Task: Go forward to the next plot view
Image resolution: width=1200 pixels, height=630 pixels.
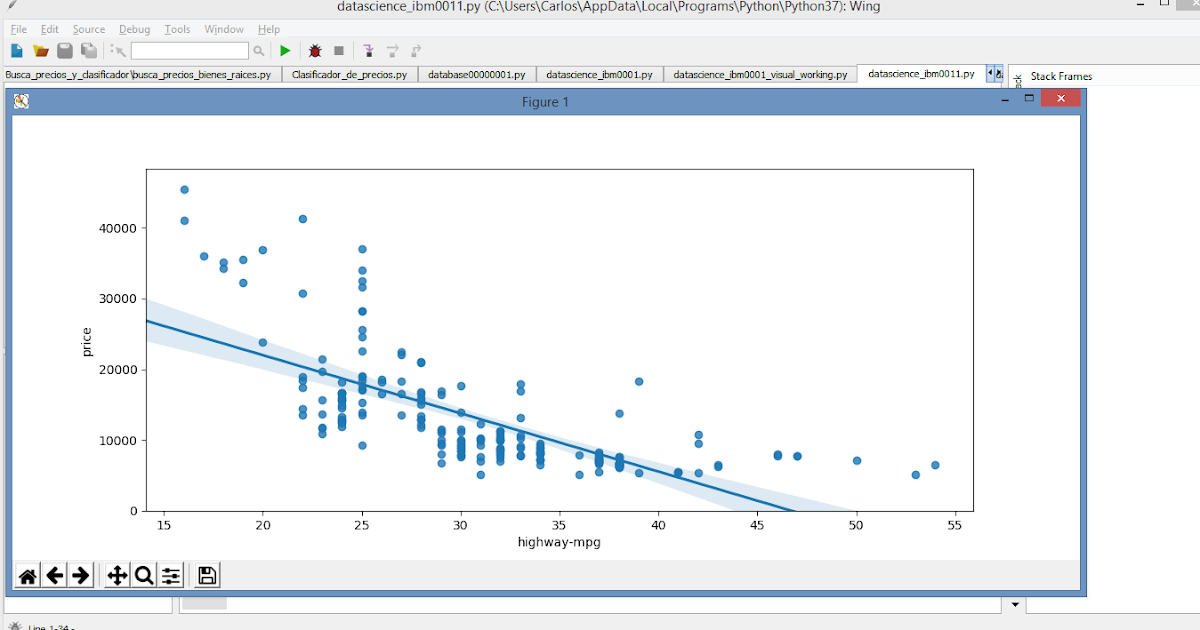Action: (81, 575)
